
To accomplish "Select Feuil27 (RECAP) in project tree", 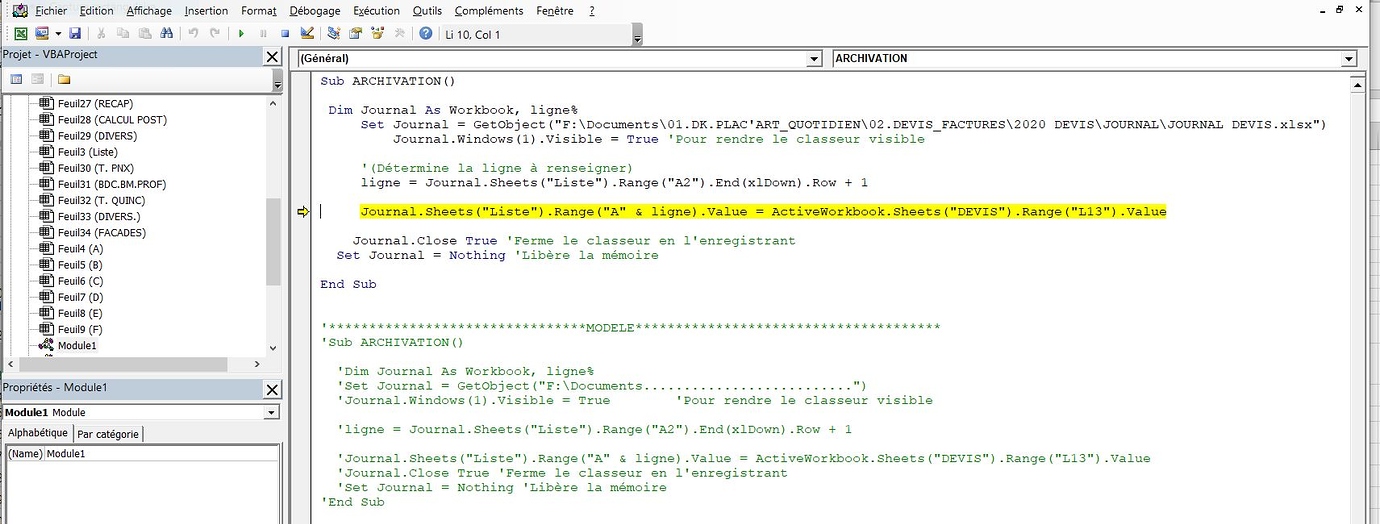I will [x=95, y=103].
